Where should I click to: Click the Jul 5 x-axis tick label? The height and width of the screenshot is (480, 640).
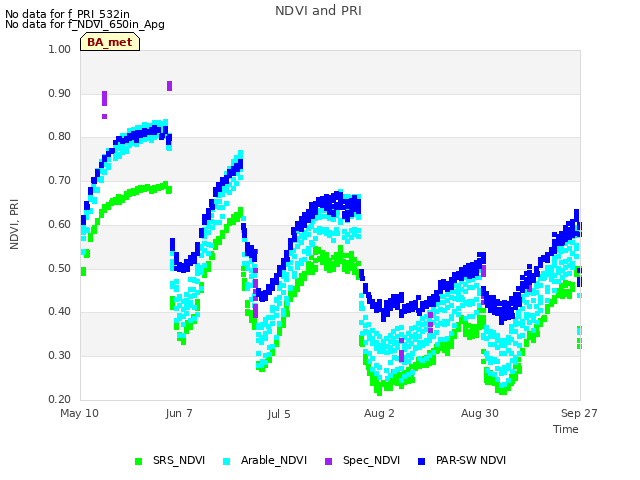[x=279, y=414]
